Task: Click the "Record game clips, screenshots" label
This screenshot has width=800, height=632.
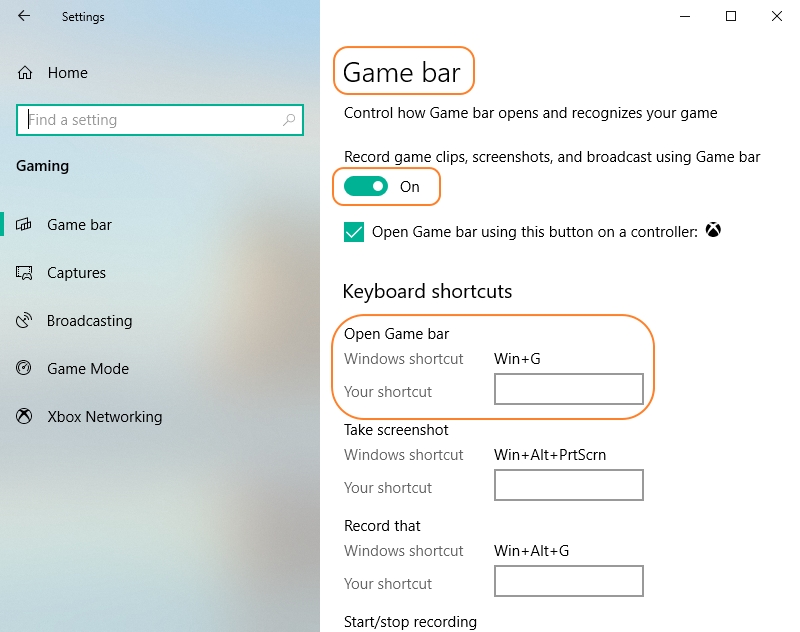Action: pyautogui.click(x=552, y=157)
